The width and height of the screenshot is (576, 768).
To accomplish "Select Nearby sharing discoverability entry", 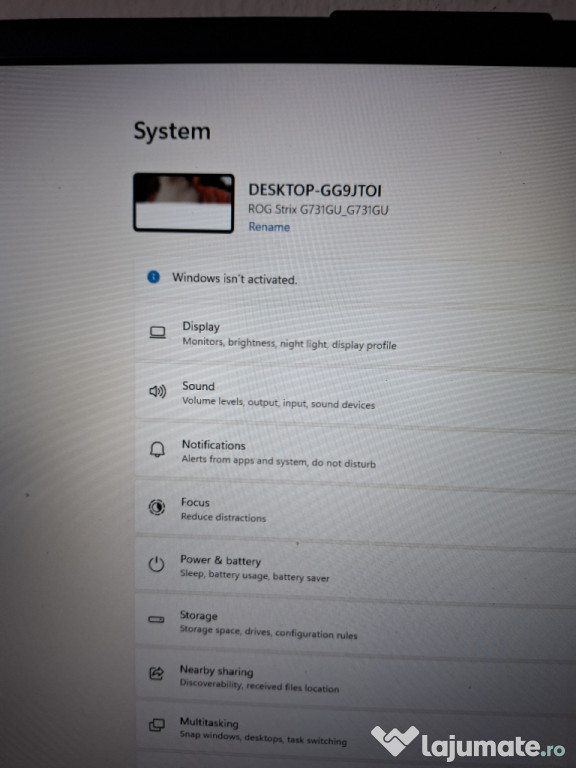I will tap(355, 677).
